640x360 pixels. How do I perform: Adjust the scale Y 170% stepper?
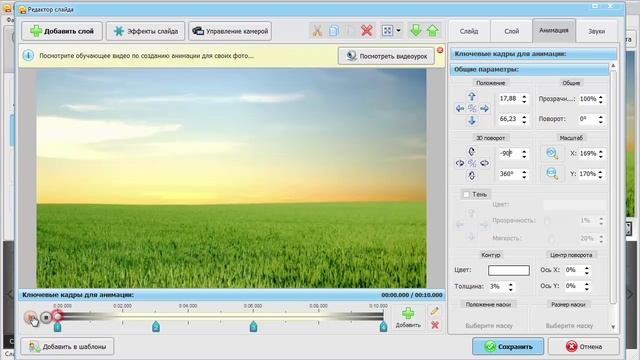pos(601,174)
